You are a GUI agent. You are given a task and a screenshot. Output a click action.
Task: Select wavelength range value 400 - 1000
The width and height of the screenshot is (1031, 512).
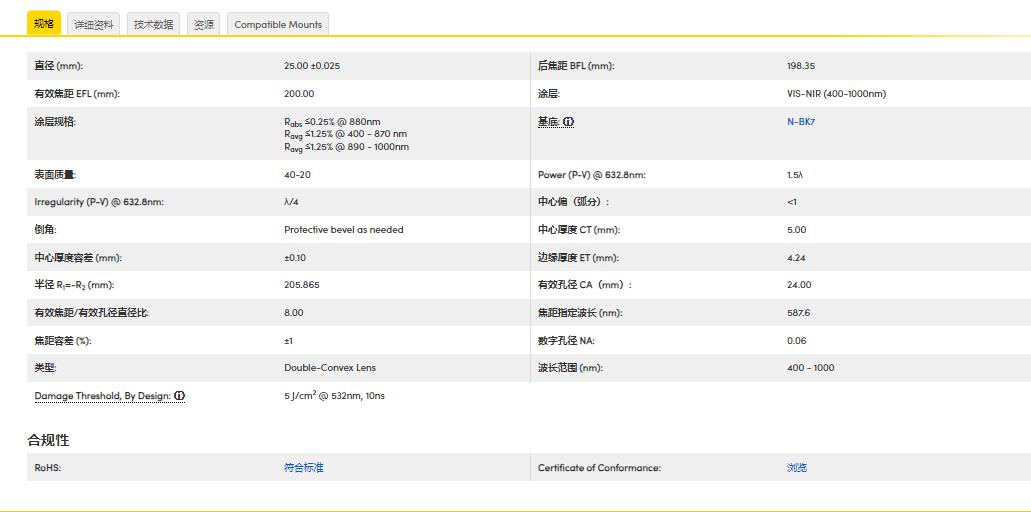[811, 367]
